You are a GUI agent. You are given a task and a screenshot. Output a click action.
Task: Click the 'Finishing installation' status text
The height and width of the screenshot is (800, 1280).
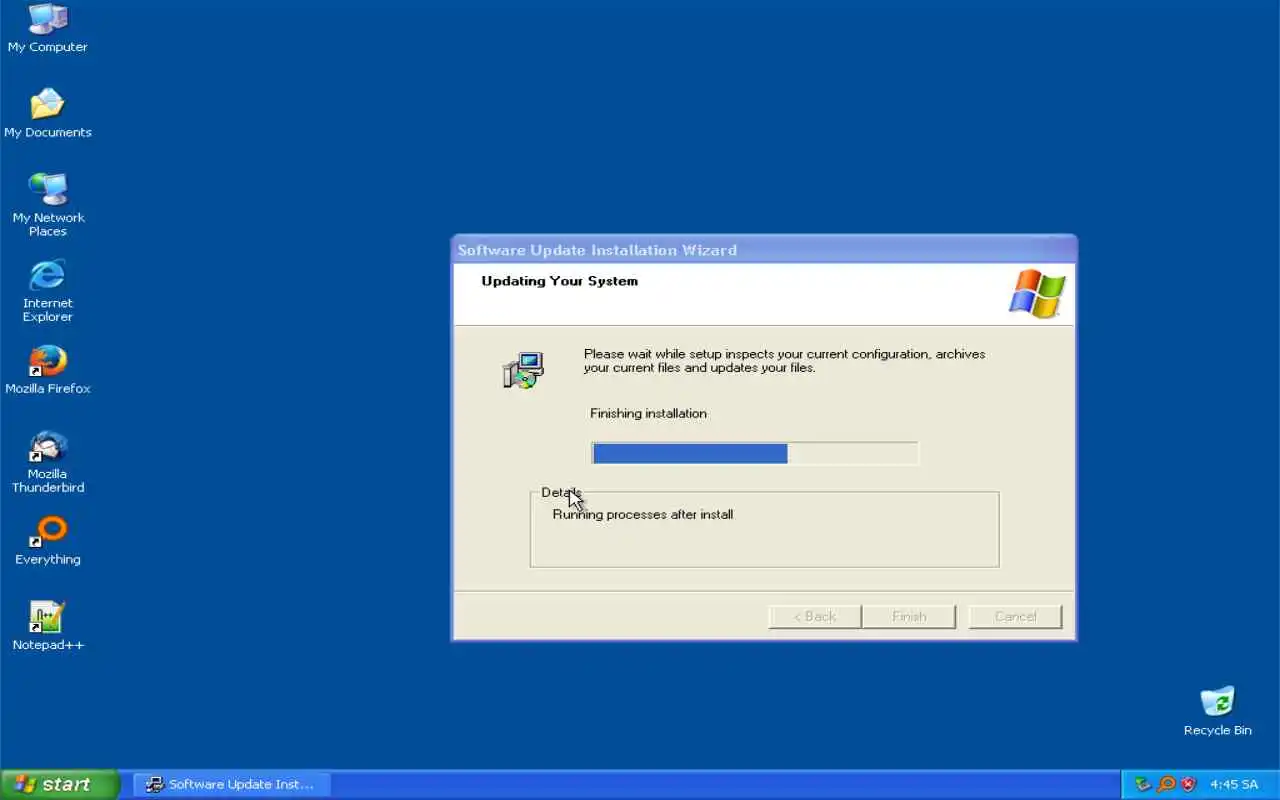[648, 413]
